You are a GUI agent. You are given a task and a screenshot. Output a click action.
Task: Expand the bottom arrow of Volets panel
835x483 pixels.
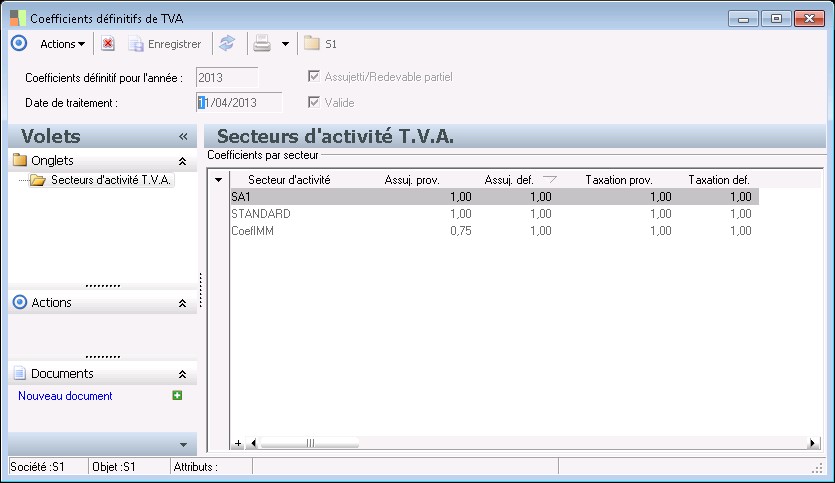[x=183, y=445]
